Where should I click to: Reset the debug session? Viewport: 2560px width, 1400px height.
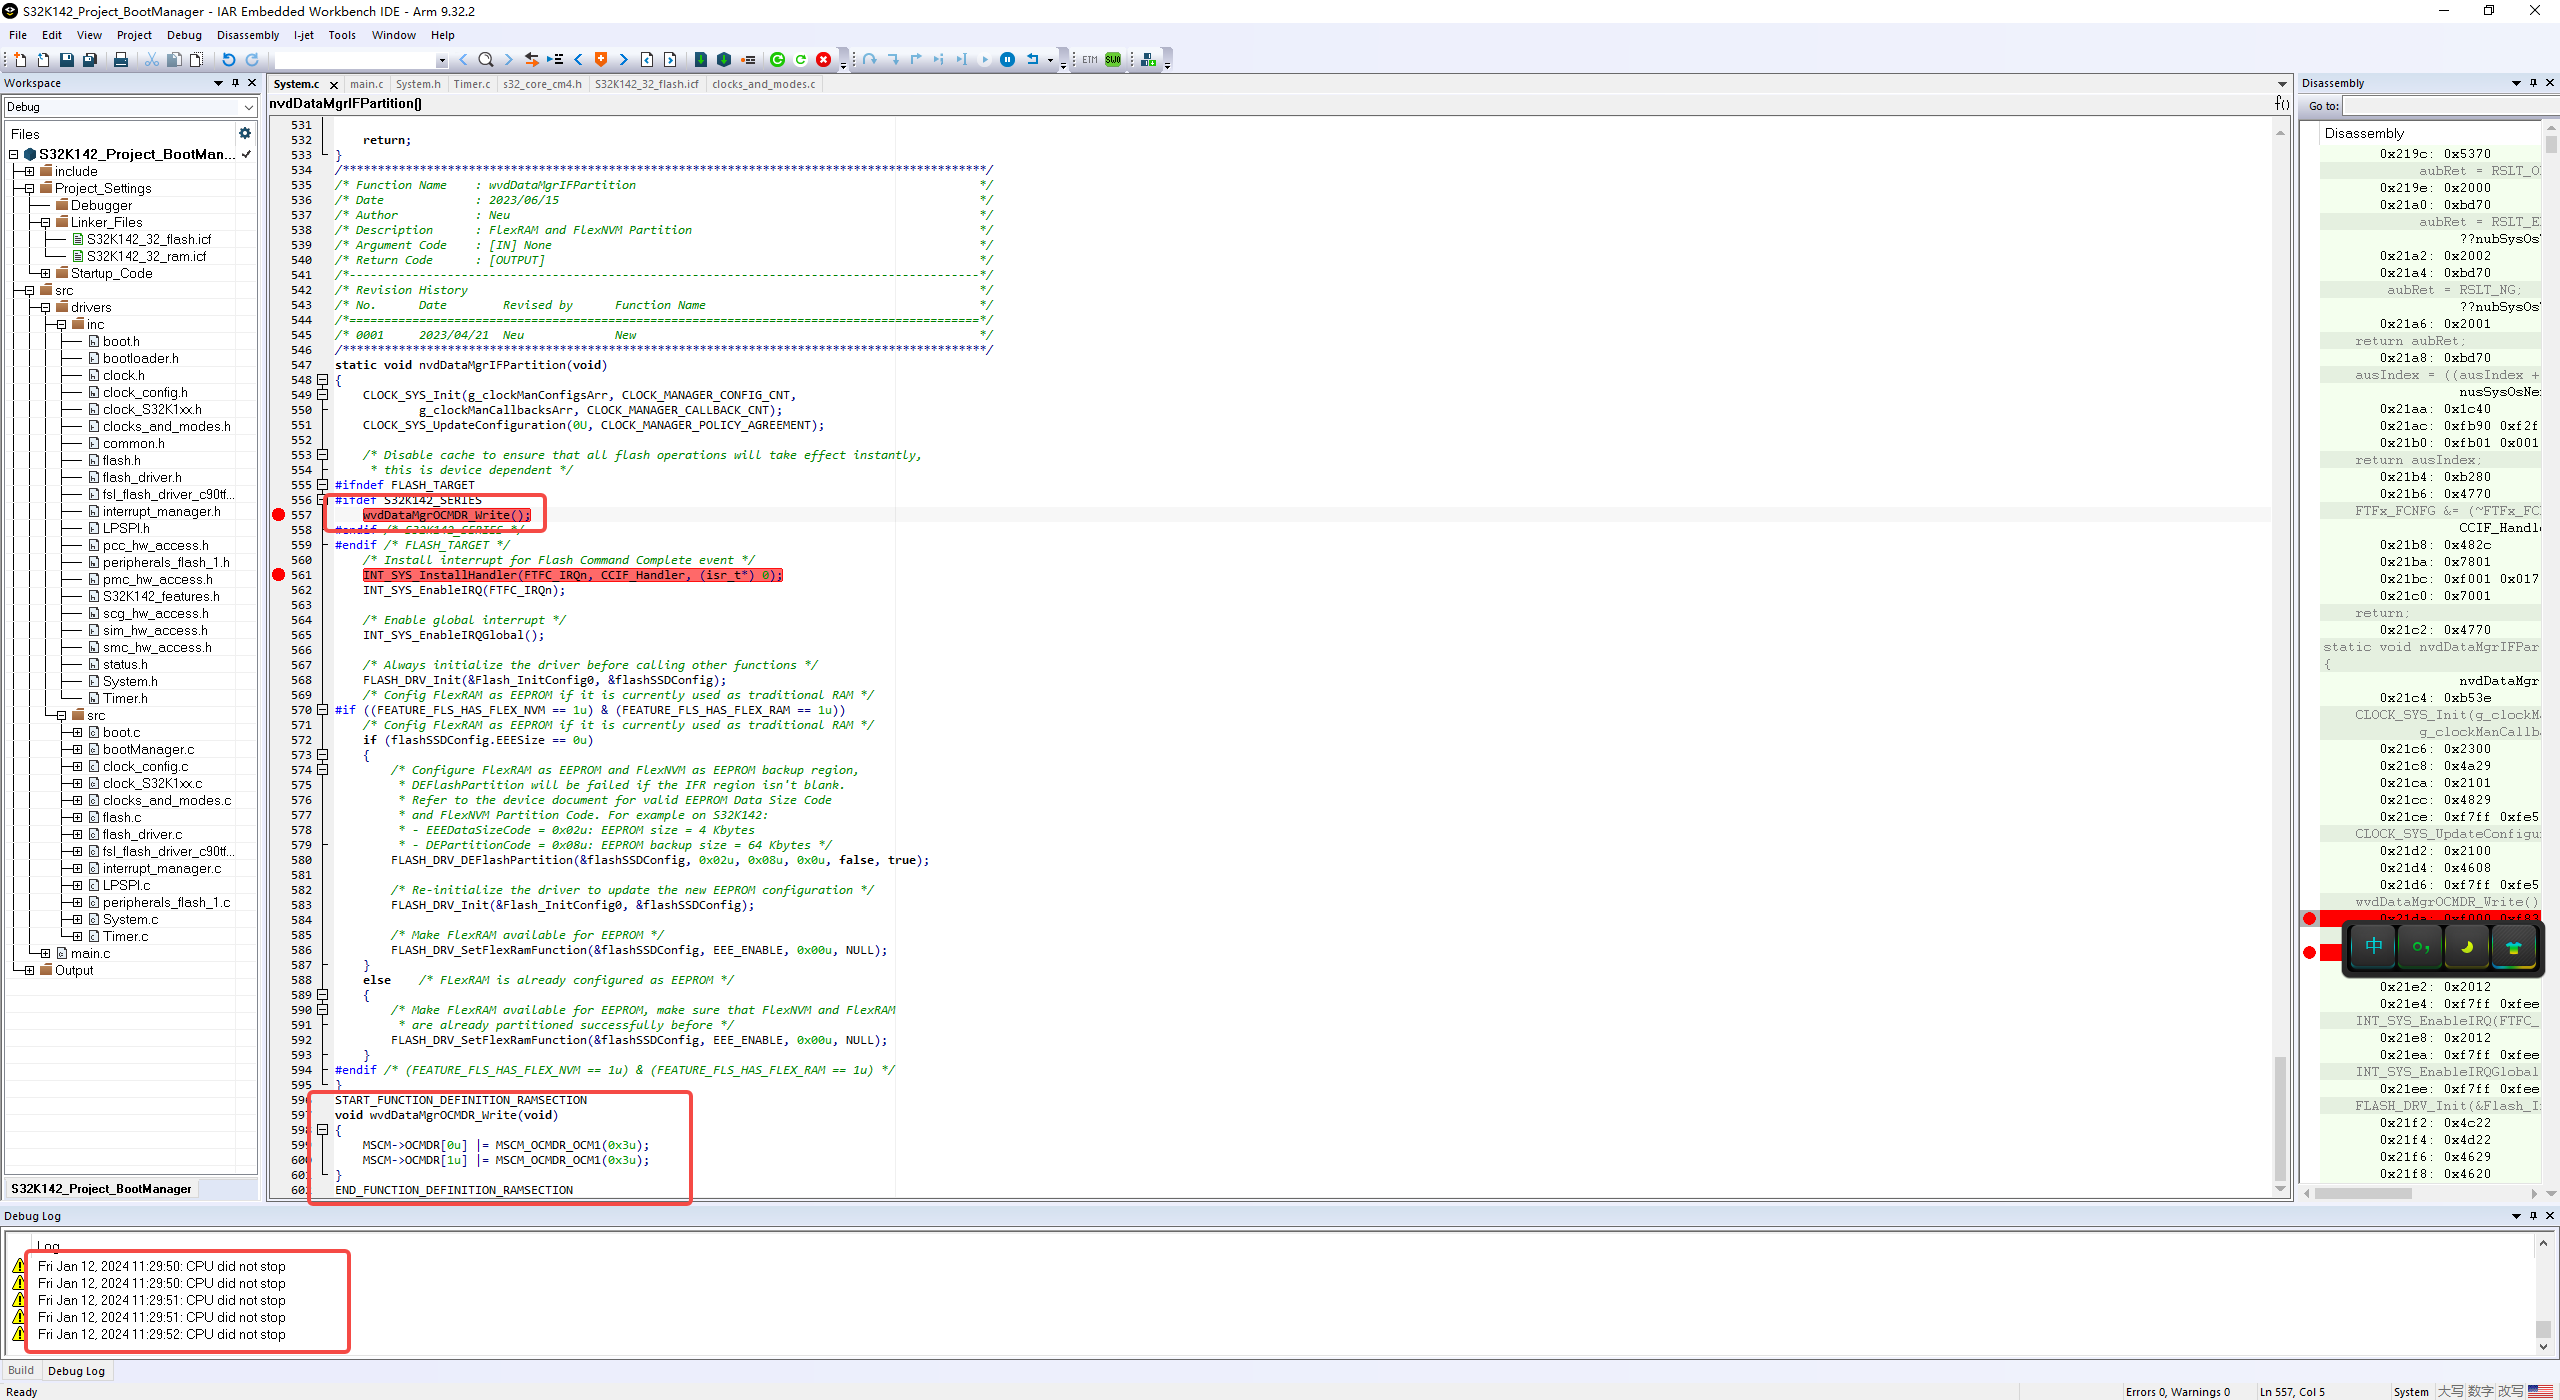click(x=1034, y=59)
